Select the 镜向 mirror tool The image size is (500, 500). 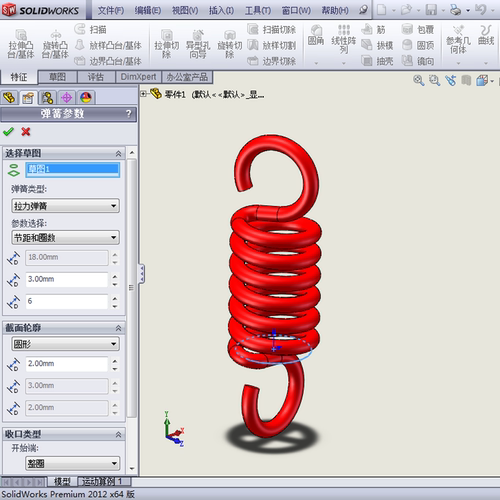[418, 61]
